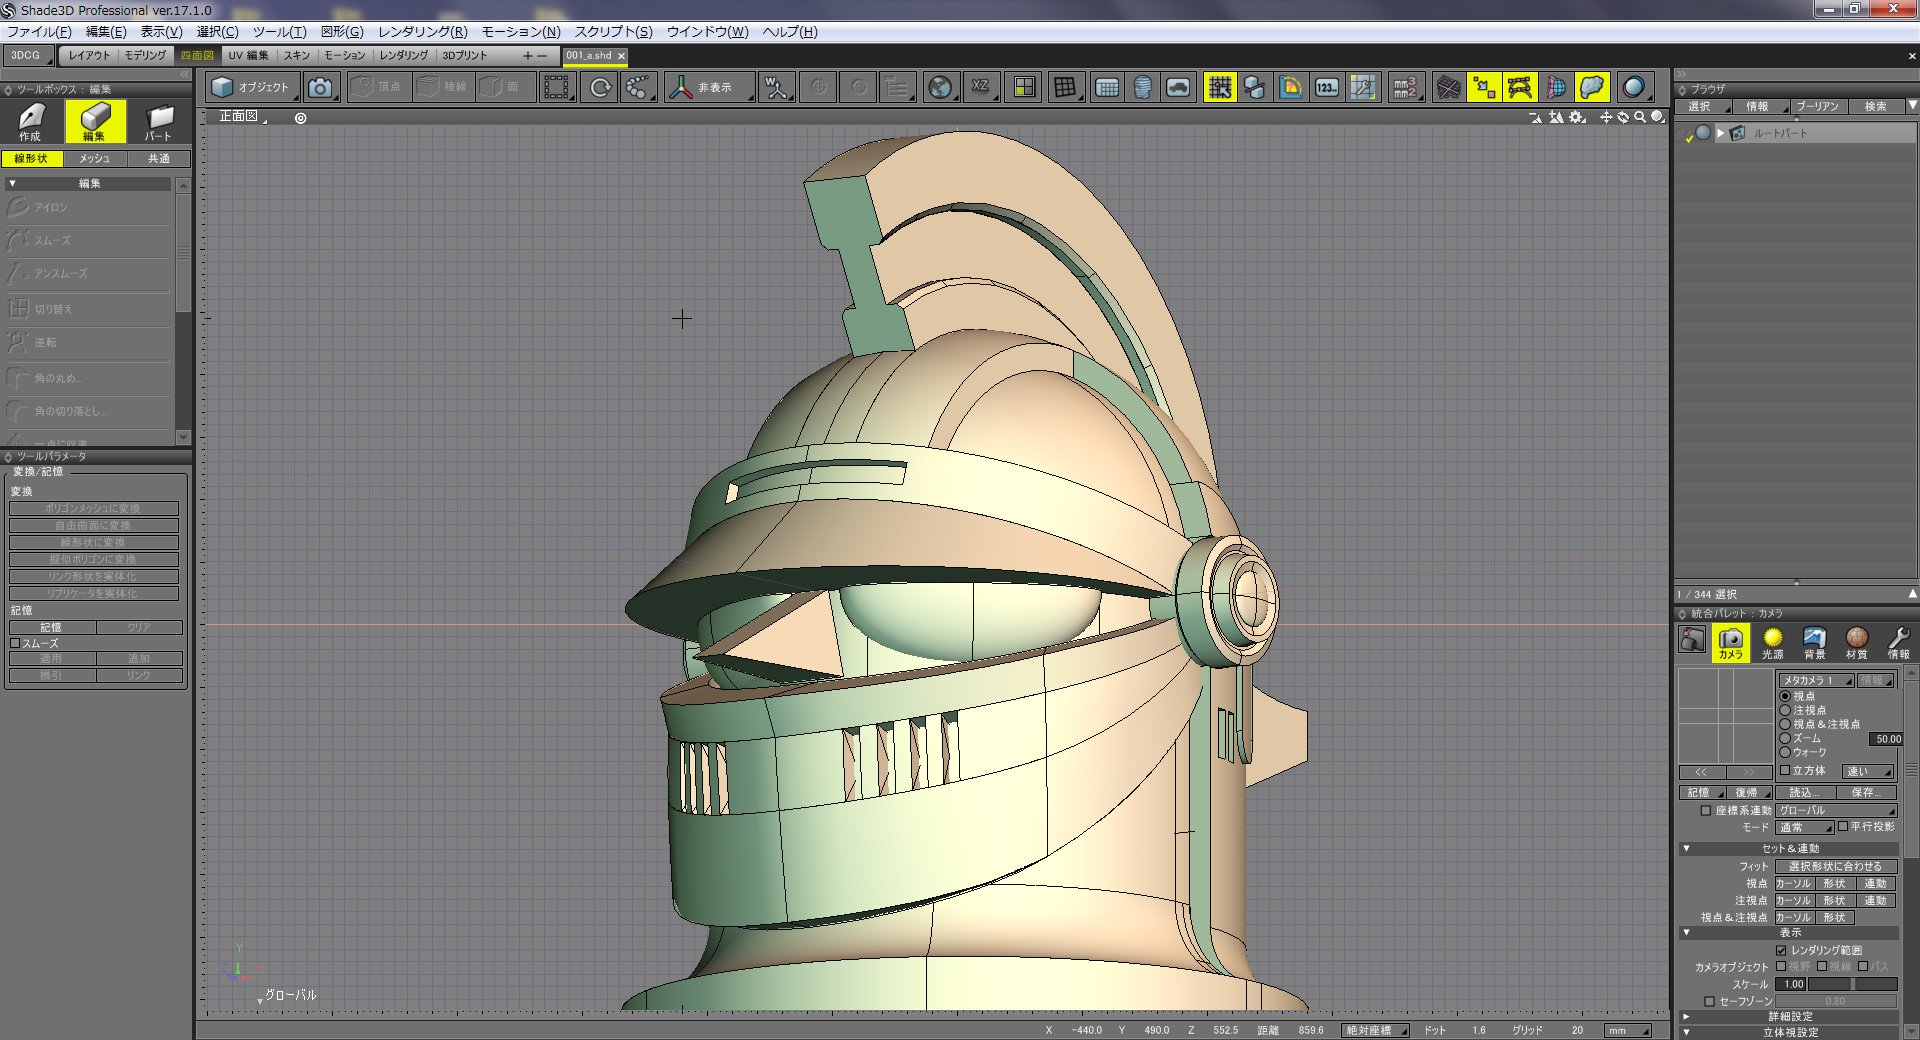Click the 読込... button
1920x1040 pixels.
point(1805,792)
